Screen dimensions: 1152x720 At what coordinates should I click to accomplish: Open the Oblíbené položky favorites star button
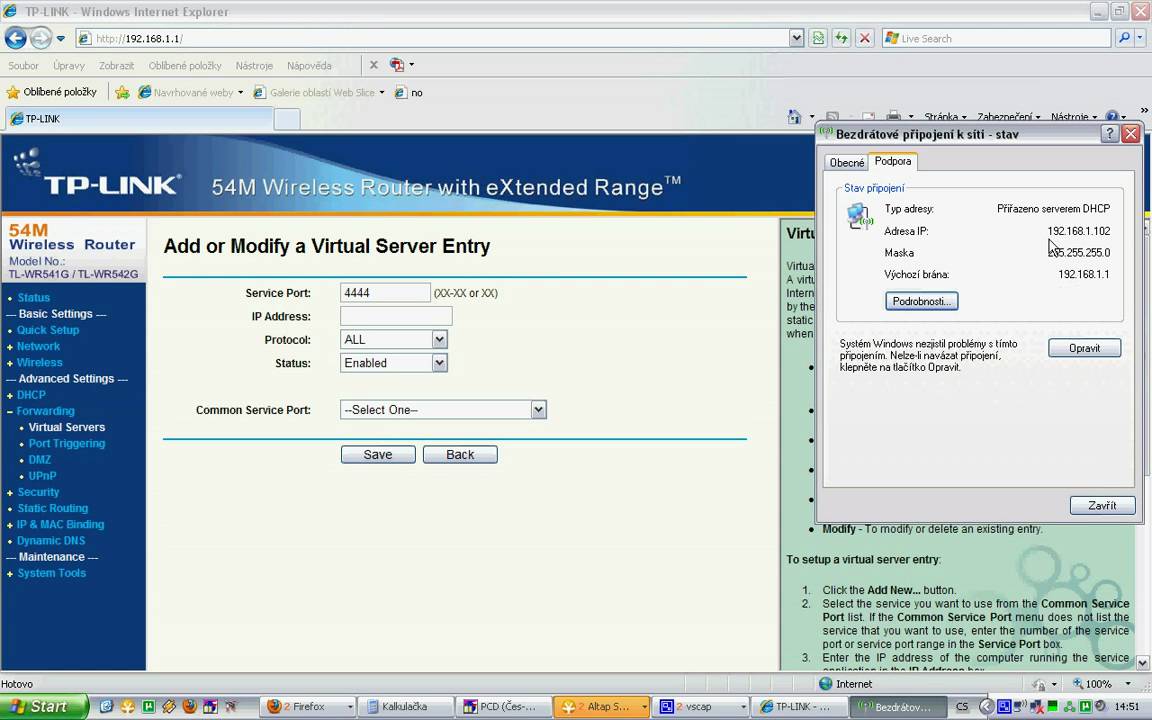pyautogui.click(x=51, y=92)
